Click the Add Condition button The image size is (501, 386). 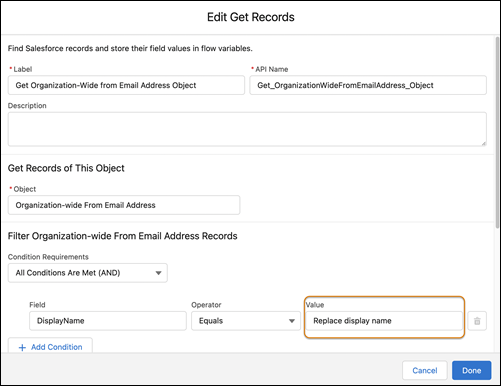50,347
